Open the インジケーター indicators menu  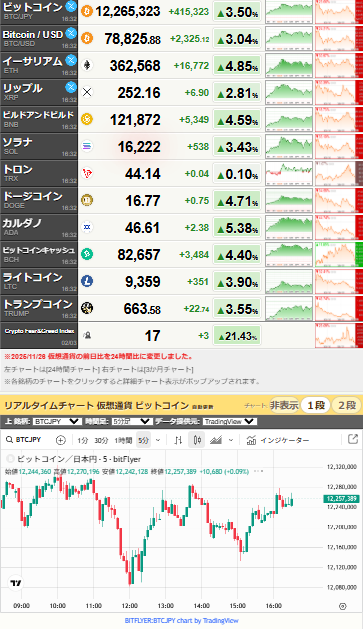tap(278, 440)
